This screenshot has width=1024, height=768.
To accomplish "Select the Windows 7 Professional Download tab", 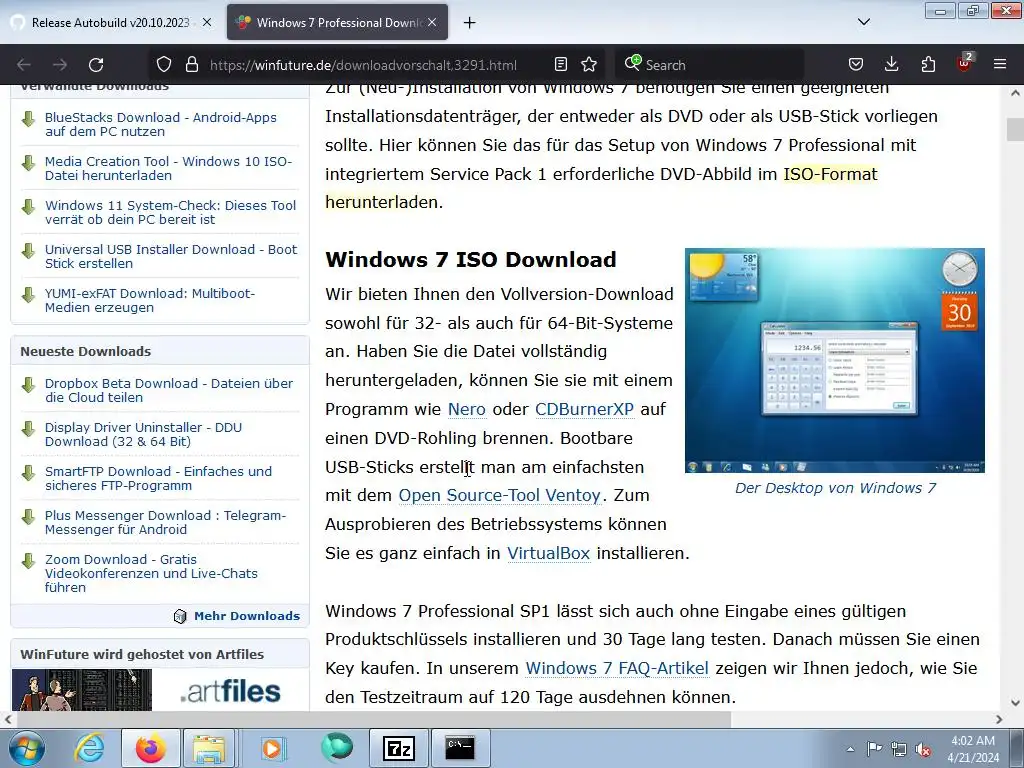I will point(338,23).
